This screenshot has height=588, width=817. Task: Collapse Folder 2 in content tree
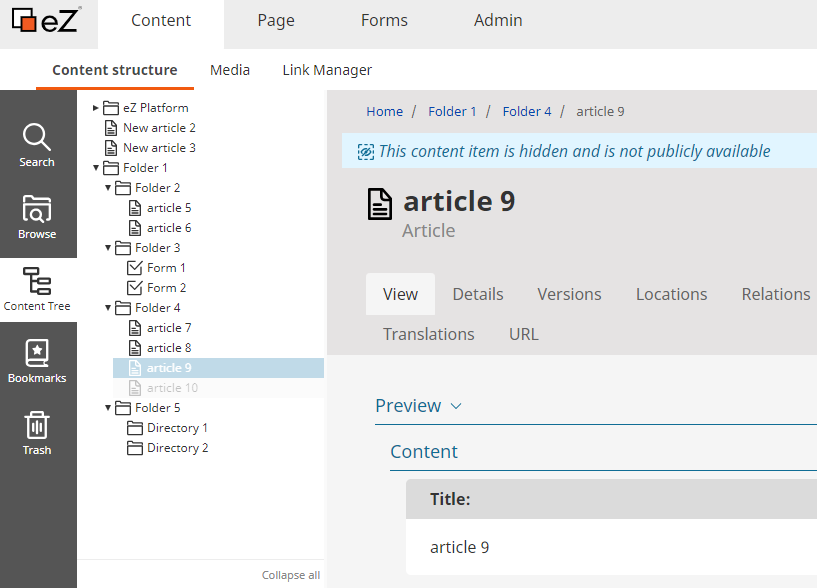[108, 188]
